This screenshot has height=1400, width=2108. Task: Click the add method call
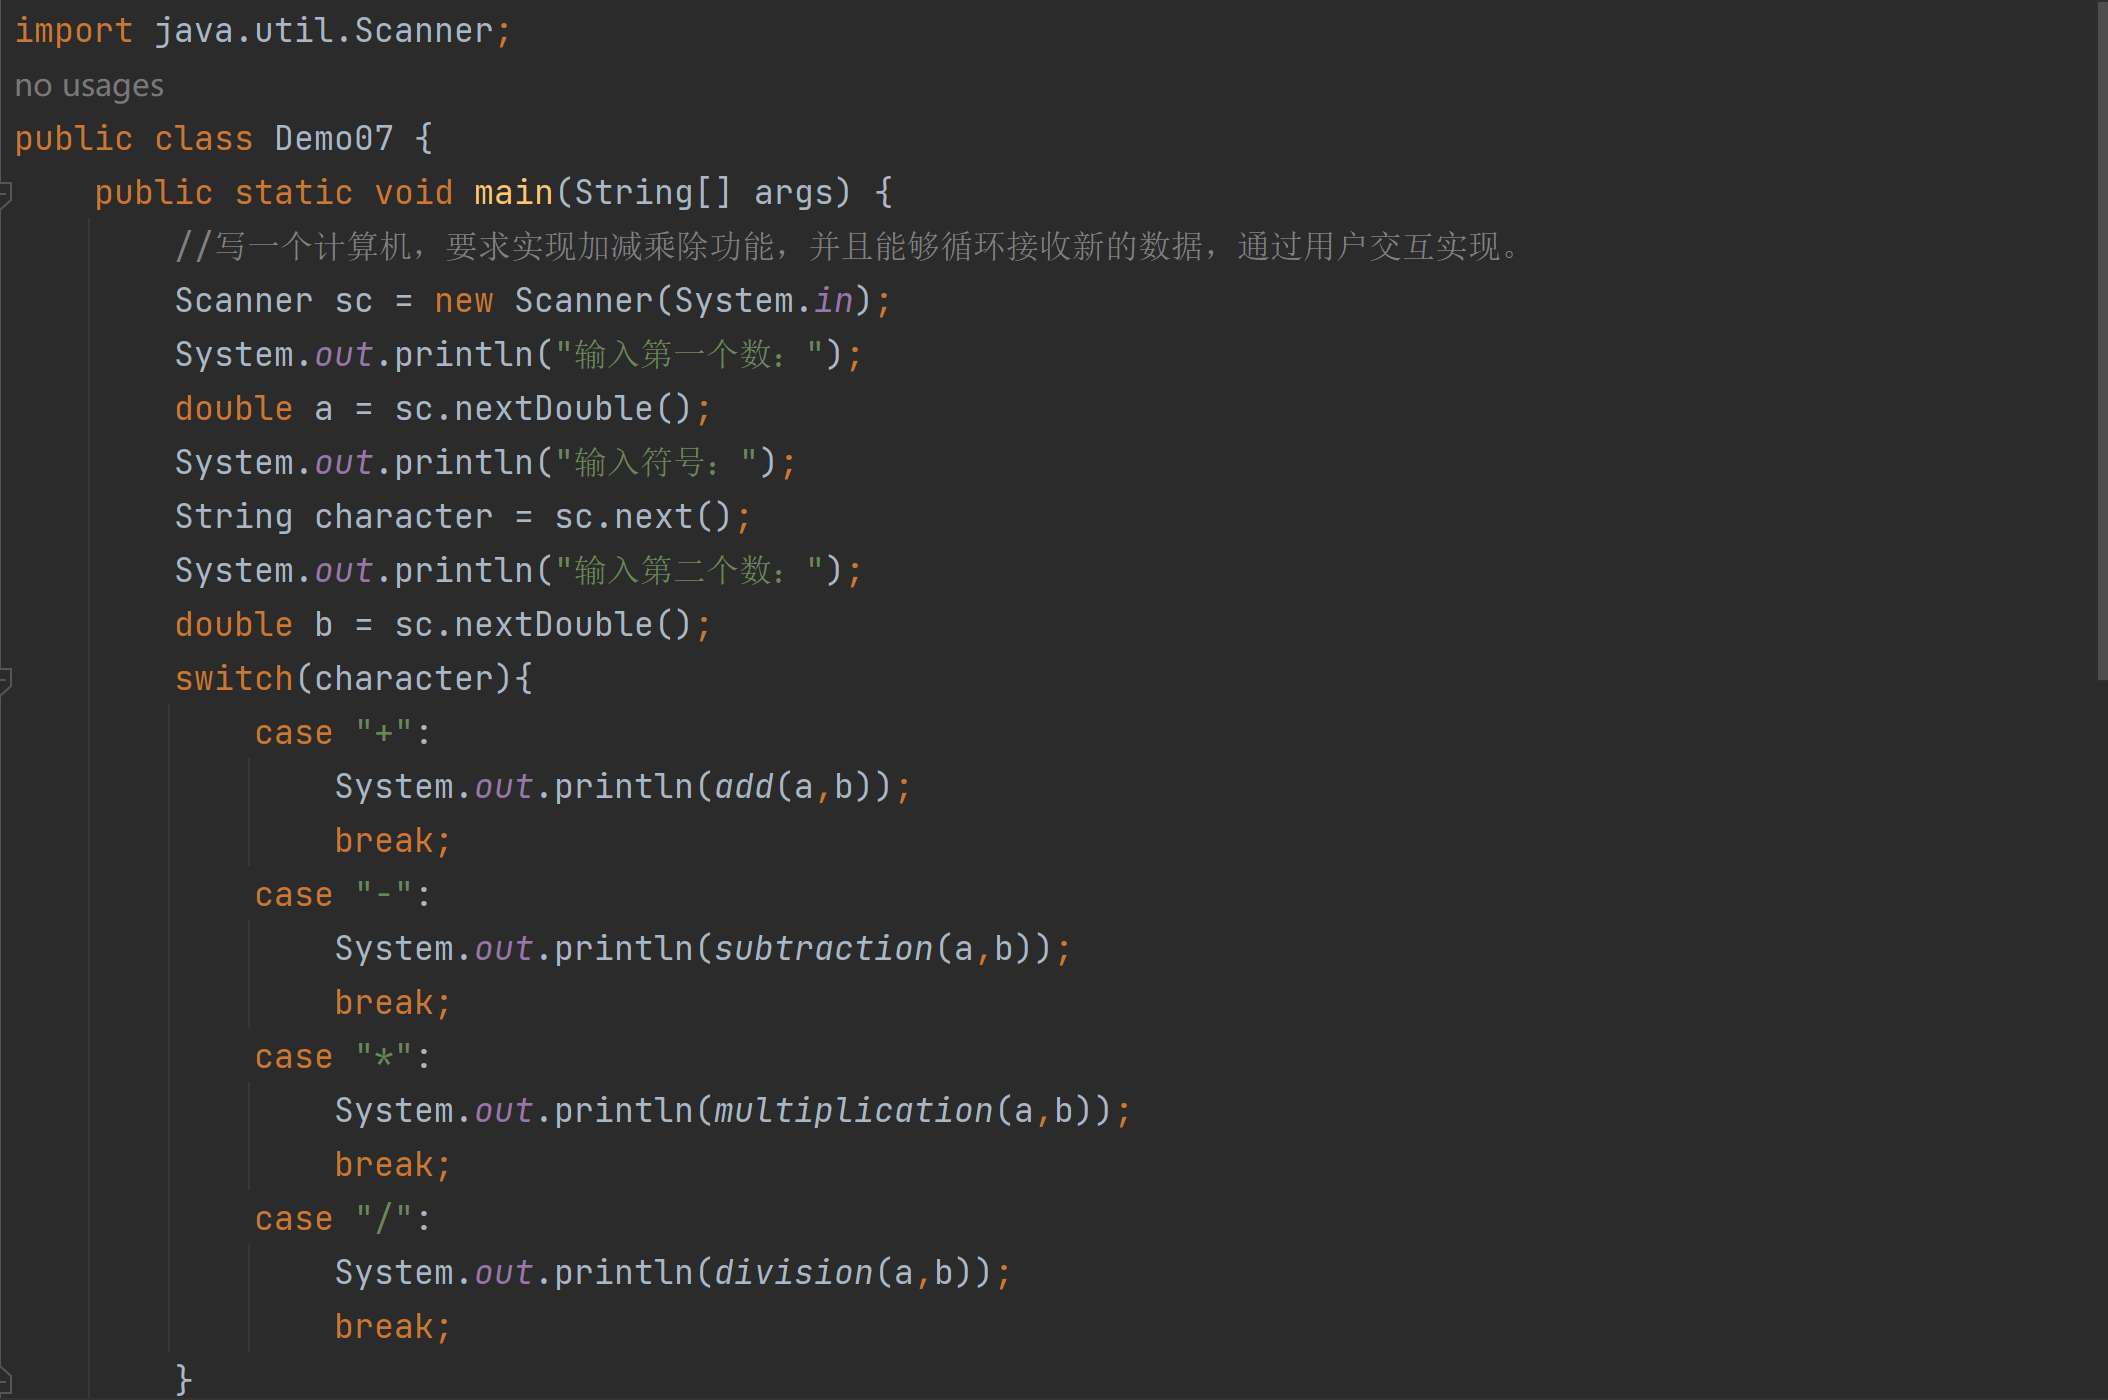coord(744,787)
